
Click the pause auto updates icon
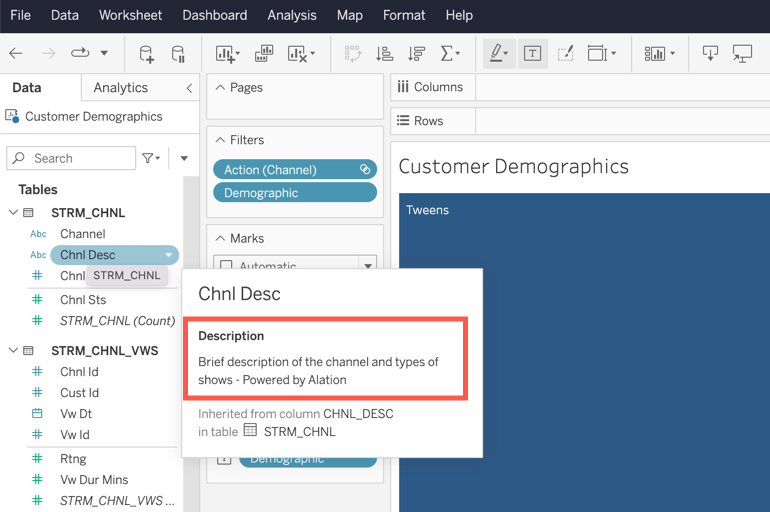click(x=178, y=54)
